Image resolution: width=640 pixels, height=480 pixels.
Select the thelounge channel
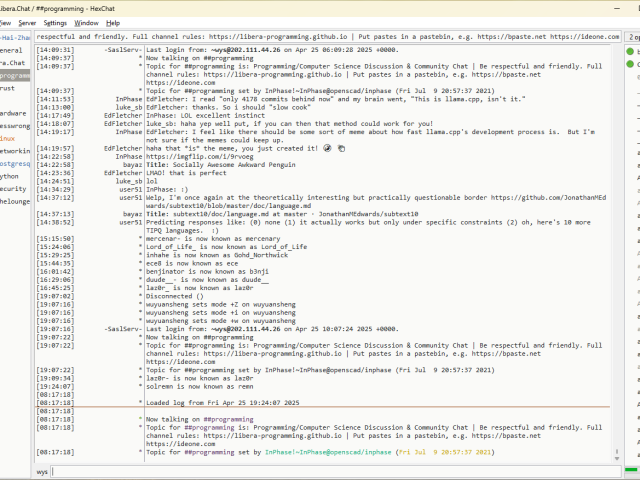click(15, 200)
